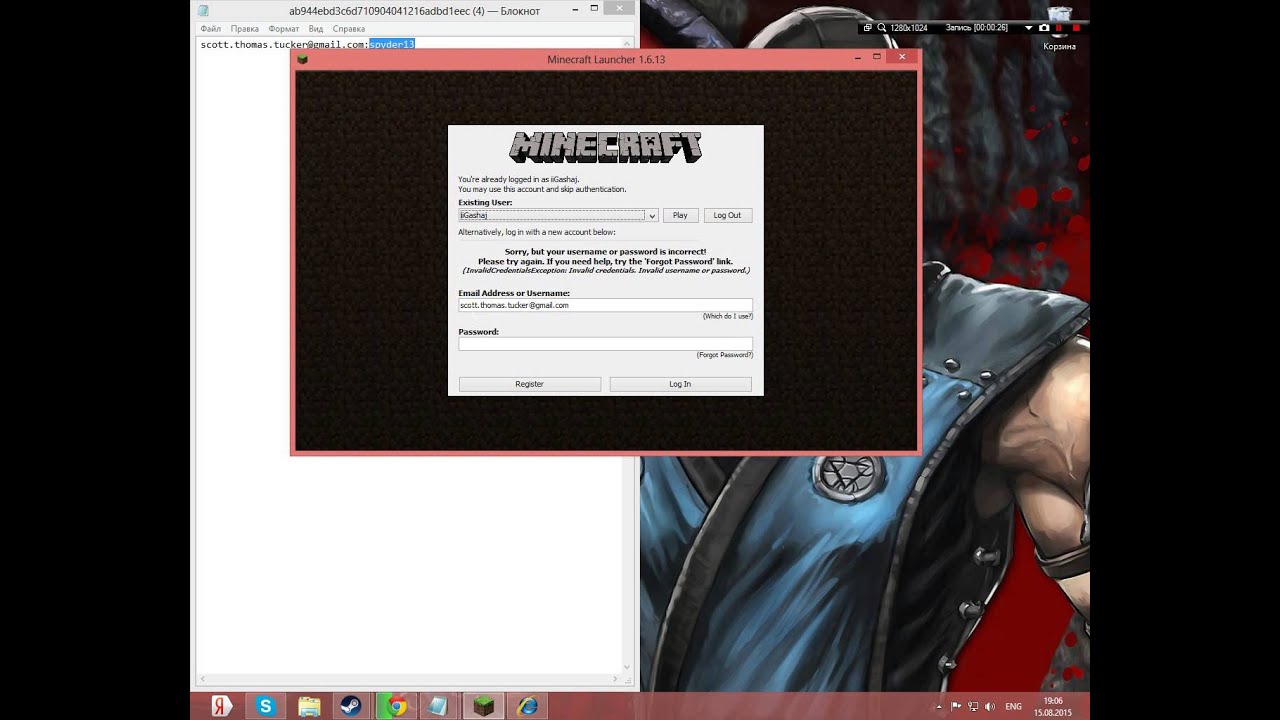Screen dimensions: 1280x720
Task: Open Skype from the taskbar
Action: (265, 706)
